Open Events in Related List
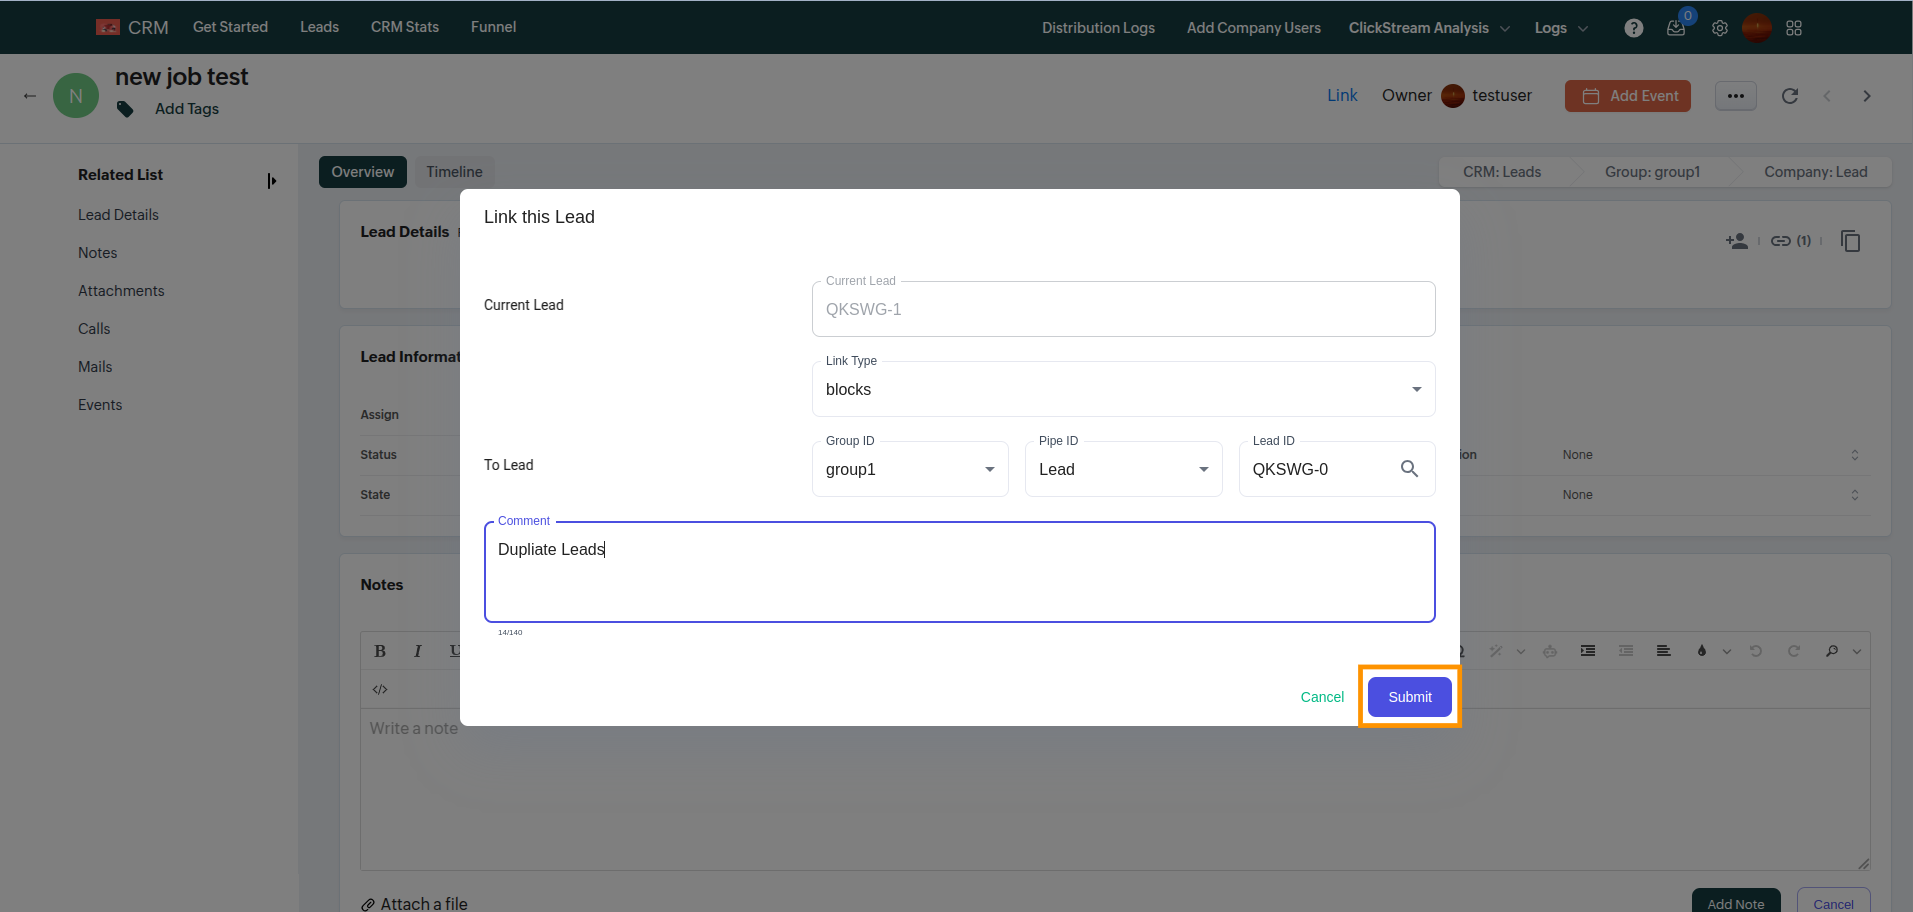Image resolution: width=1913 pixels, height=912 pixels. tap(100, 405)
